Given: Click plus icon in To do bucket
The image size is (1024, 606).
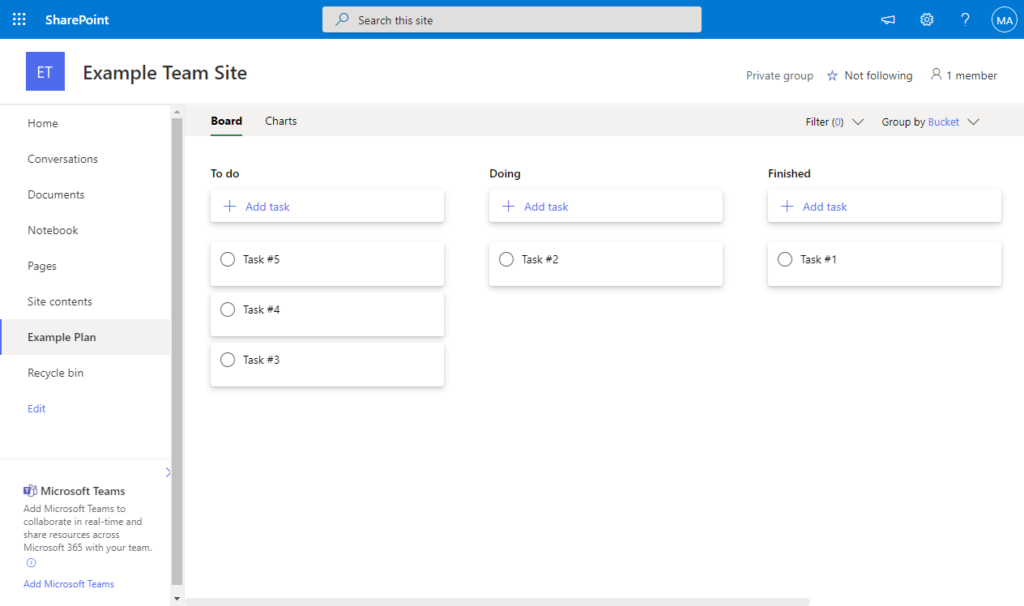Looking at the screenshot, I should pyautogui.click(x=229, y=206).
